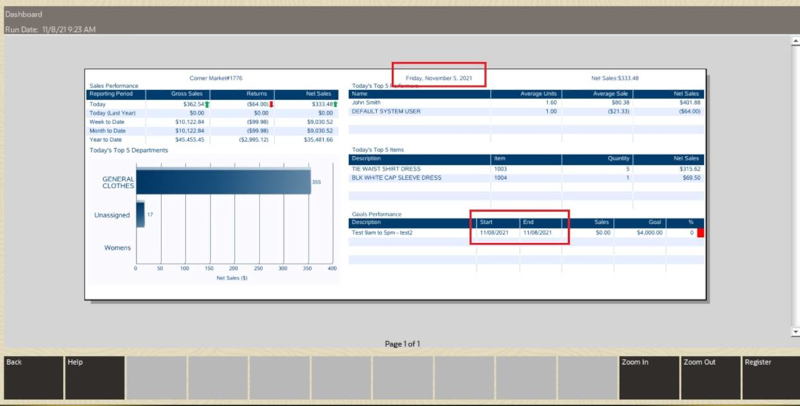Select the Quantity column header
Image resolution: width=800 pixels, height=406 pixels.
coord(618,159)
